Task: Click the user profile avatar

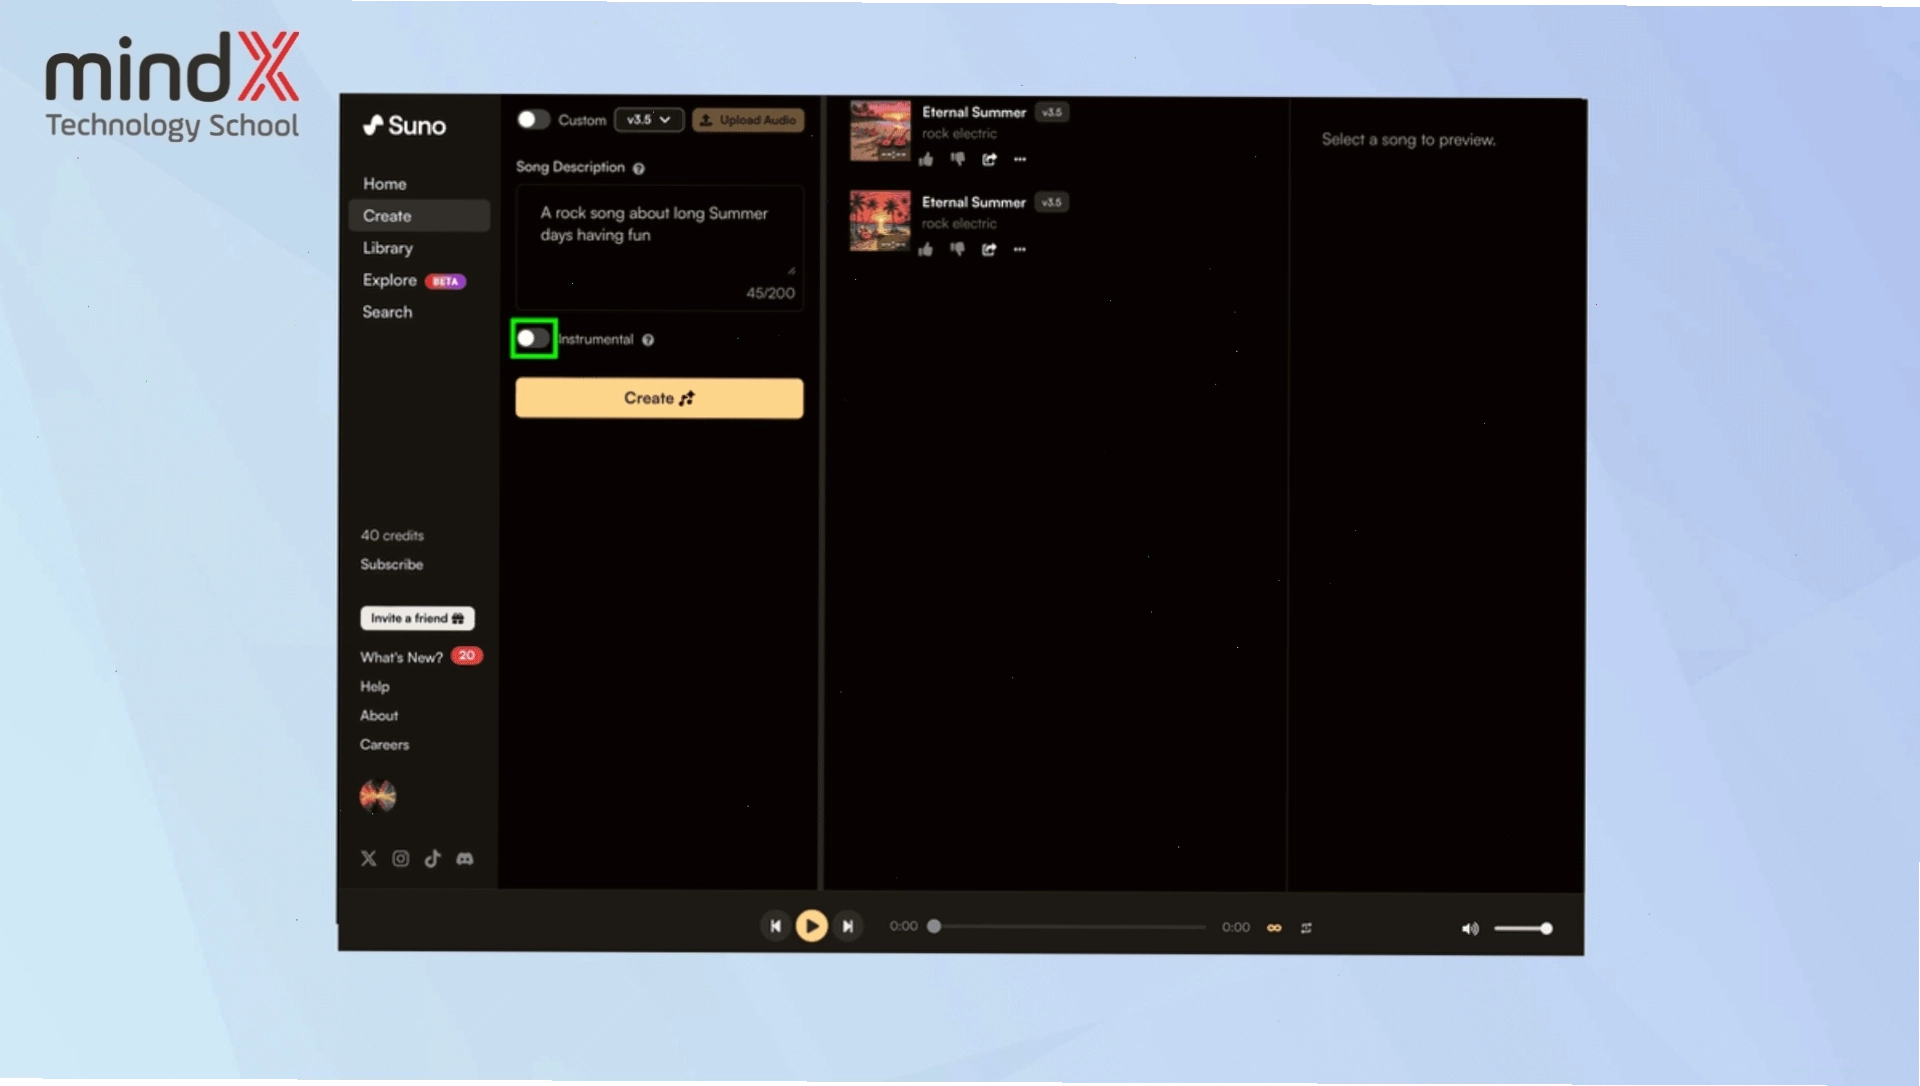Action: pos(378,796)
